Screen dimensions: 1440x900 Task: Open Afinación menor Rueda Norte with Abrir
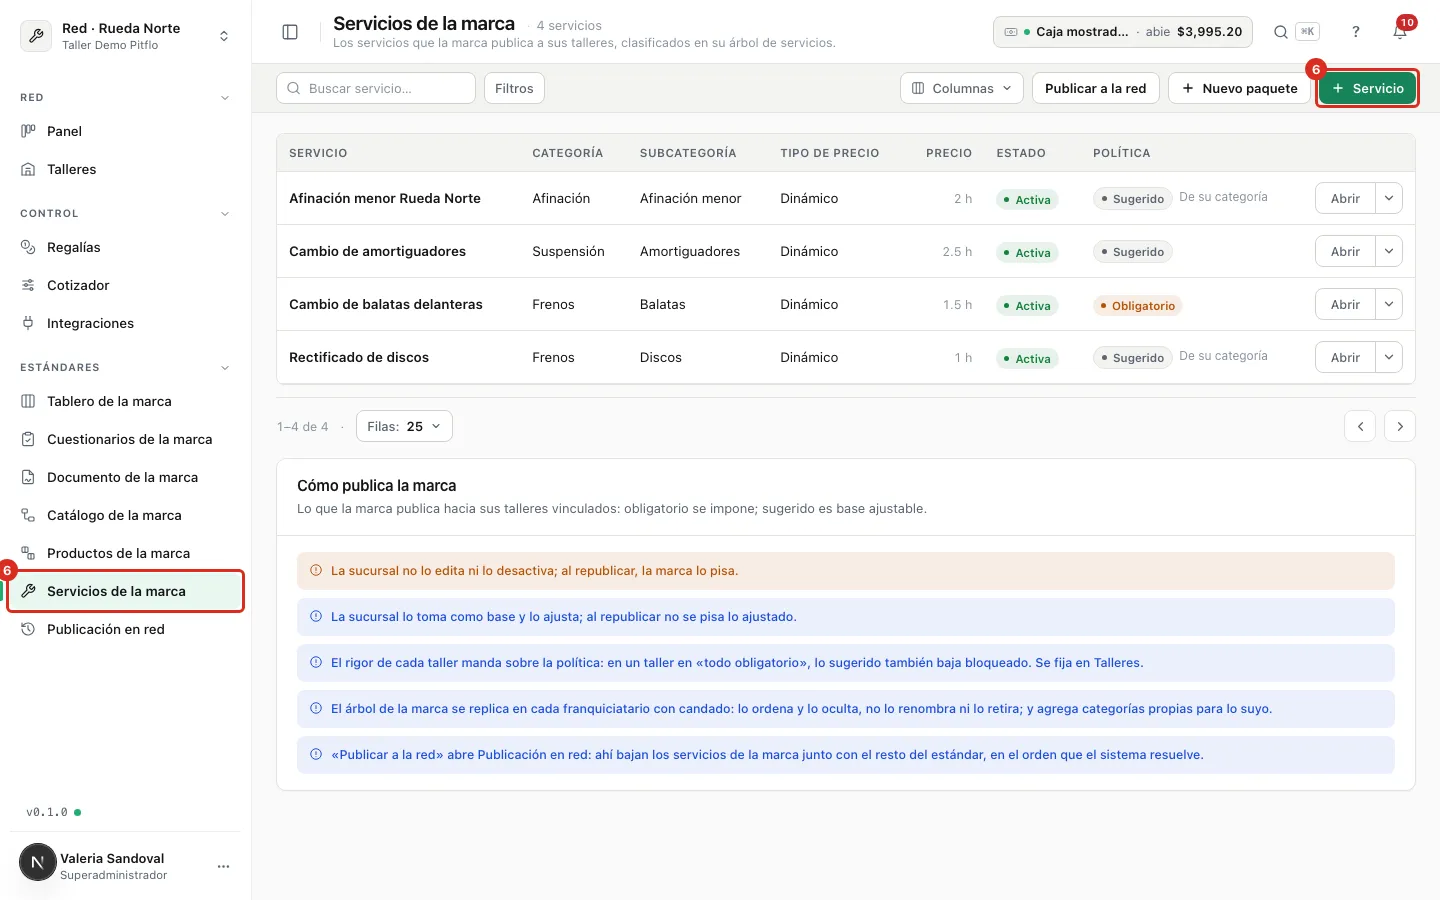coord(1345,198)
